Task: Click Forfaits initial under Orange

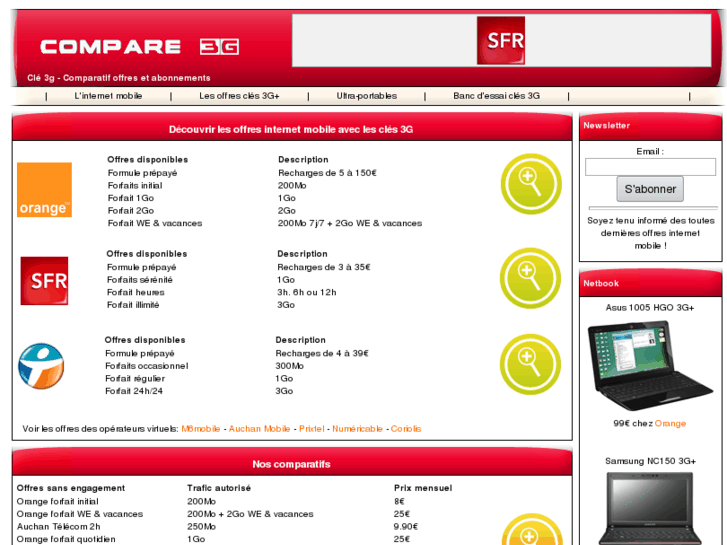Action: tap(135, 186)
